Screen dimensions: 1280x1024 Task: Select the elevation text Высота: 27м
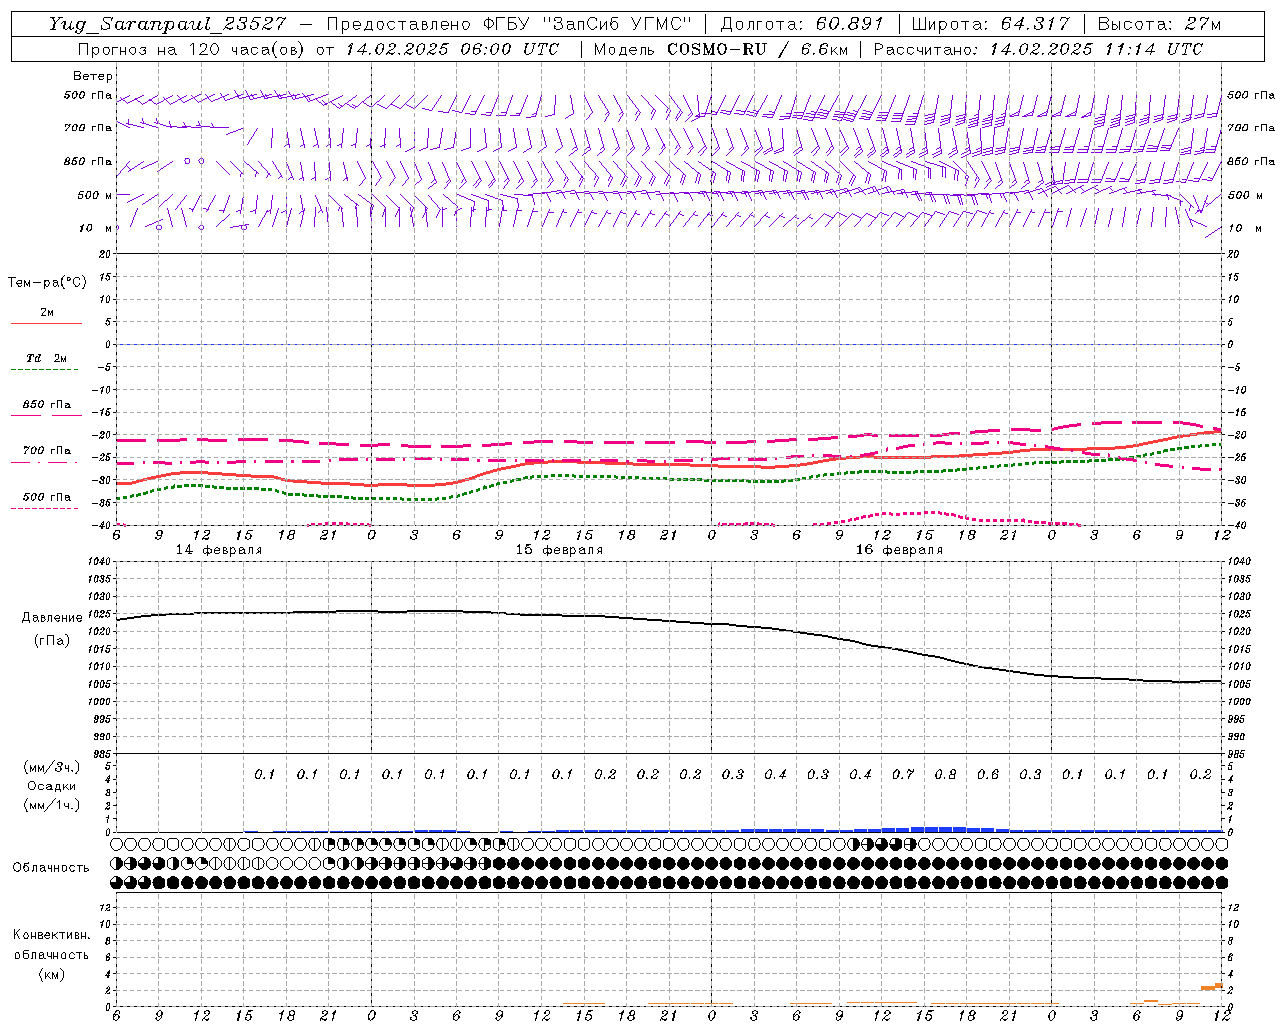(x=1159, y=24)
